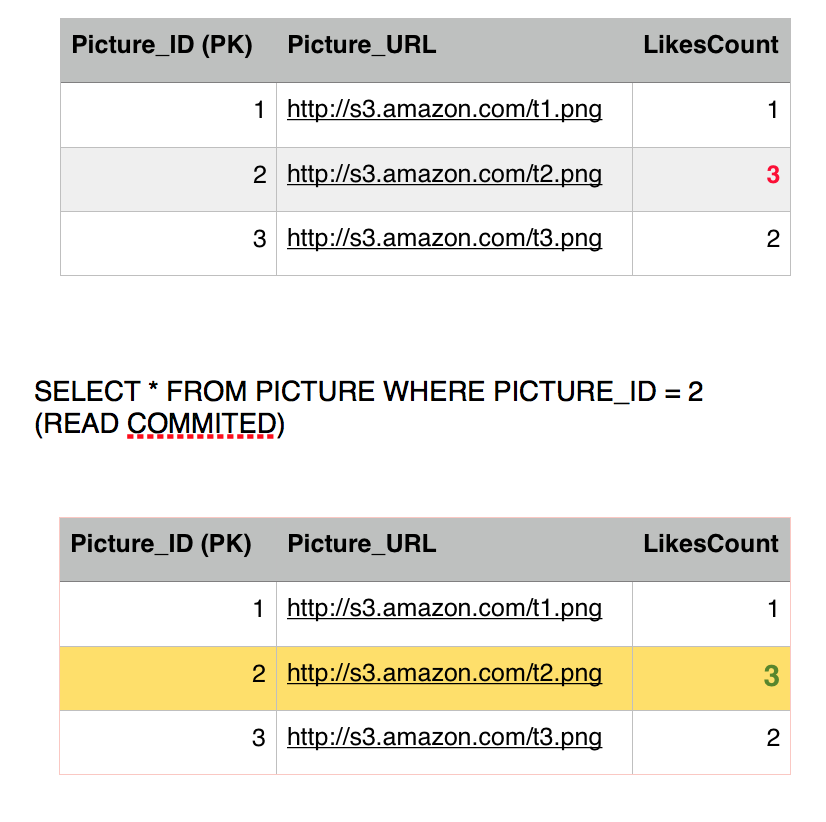
Task: Click the Picture_ID (PK) header in the bottom table
Action: pos(161,544)
